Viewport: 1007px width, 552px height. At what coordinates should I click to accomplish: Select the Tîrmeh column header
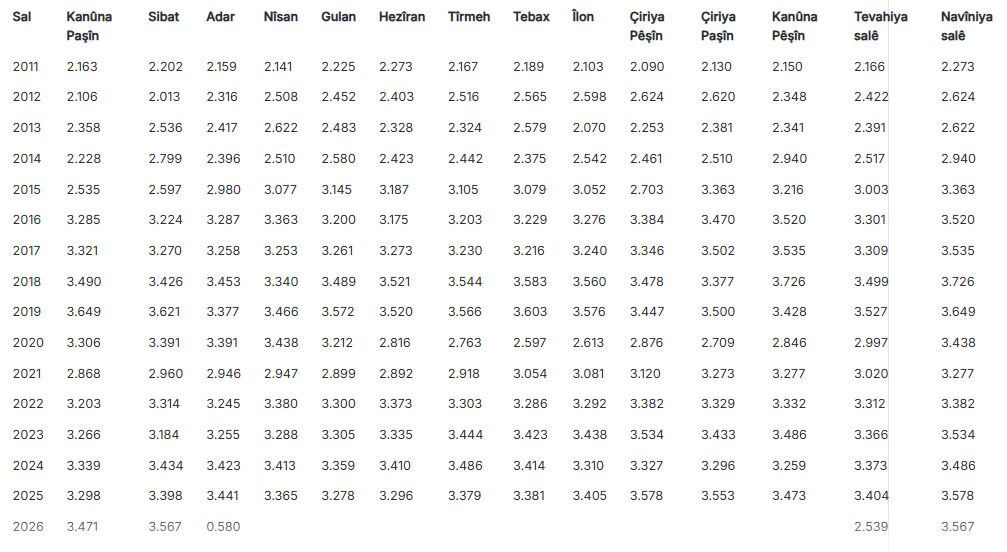[x=469, y=17]
